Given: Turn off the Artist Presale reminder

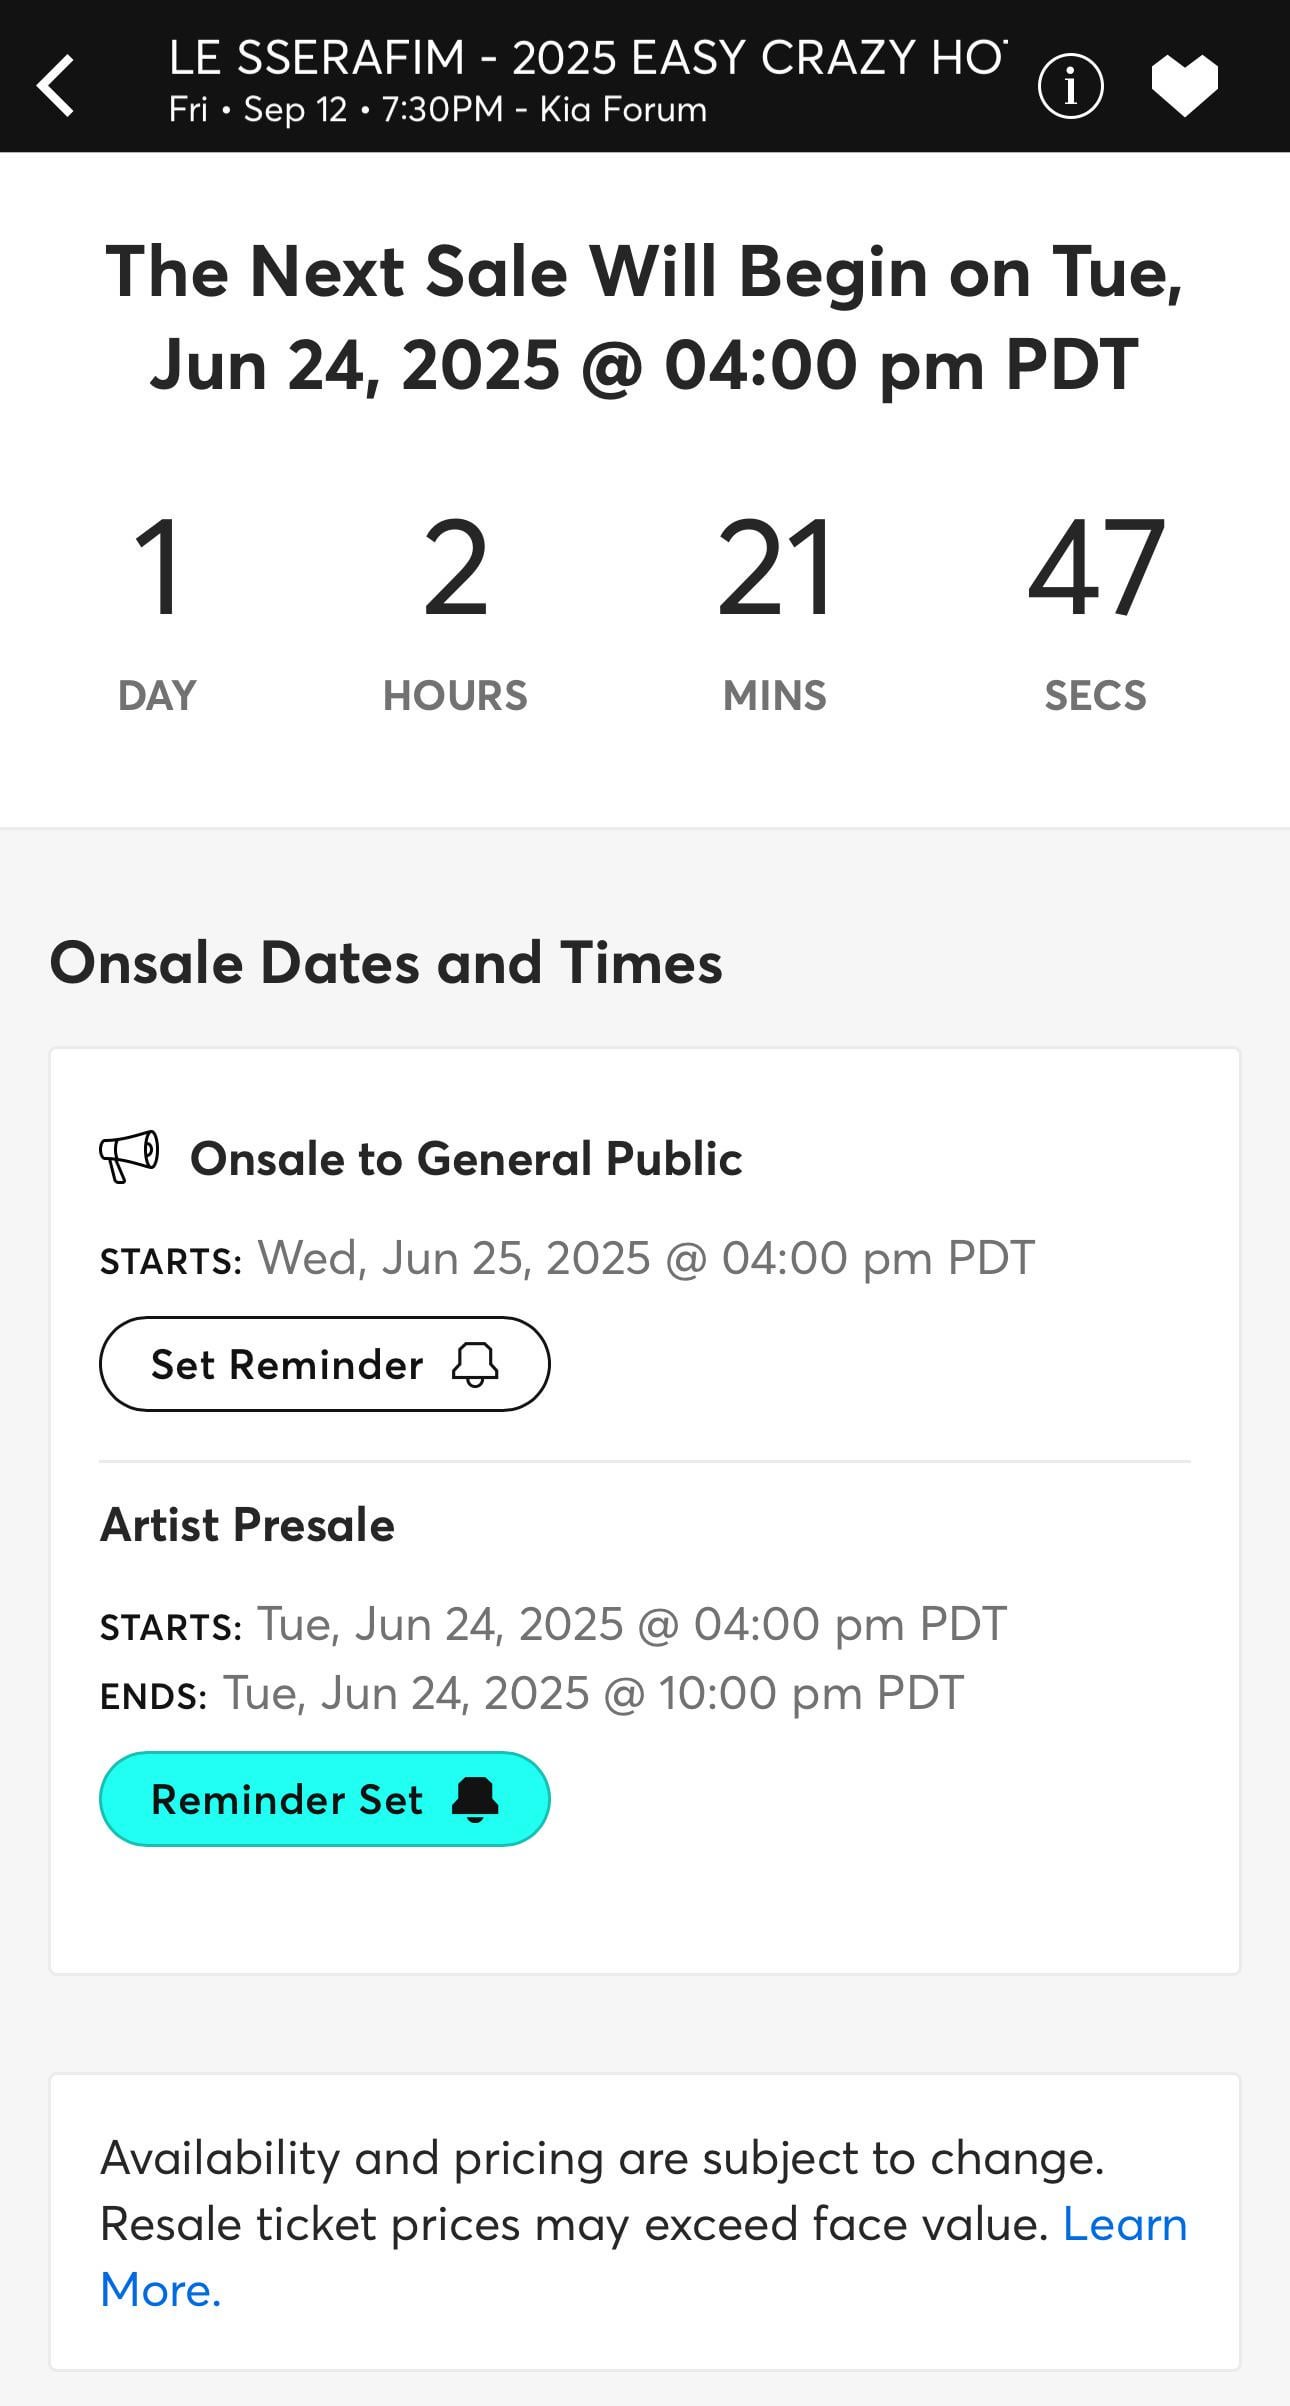Looking at the screenshot, I should coord(324,1799).
